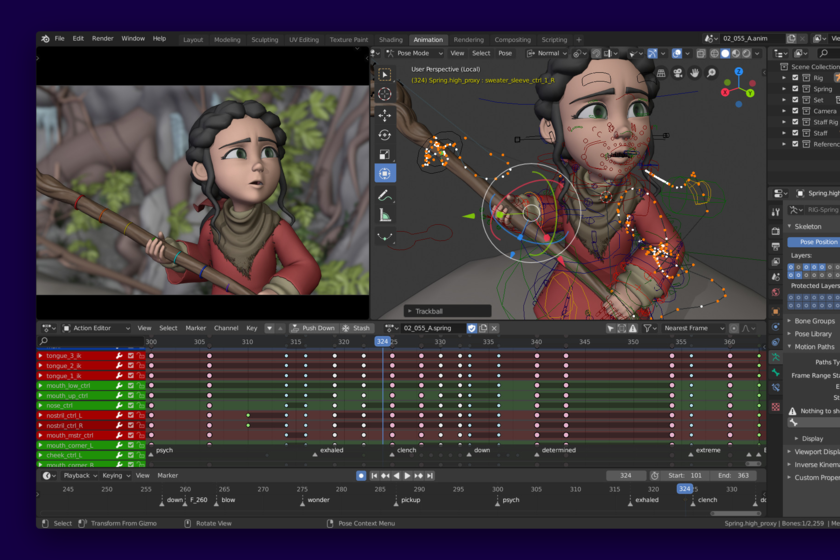The height and width of the screenshot is (560, 840).
Task: Open the Nearest Frame snapping dropdown
Action: coord(692,328)
